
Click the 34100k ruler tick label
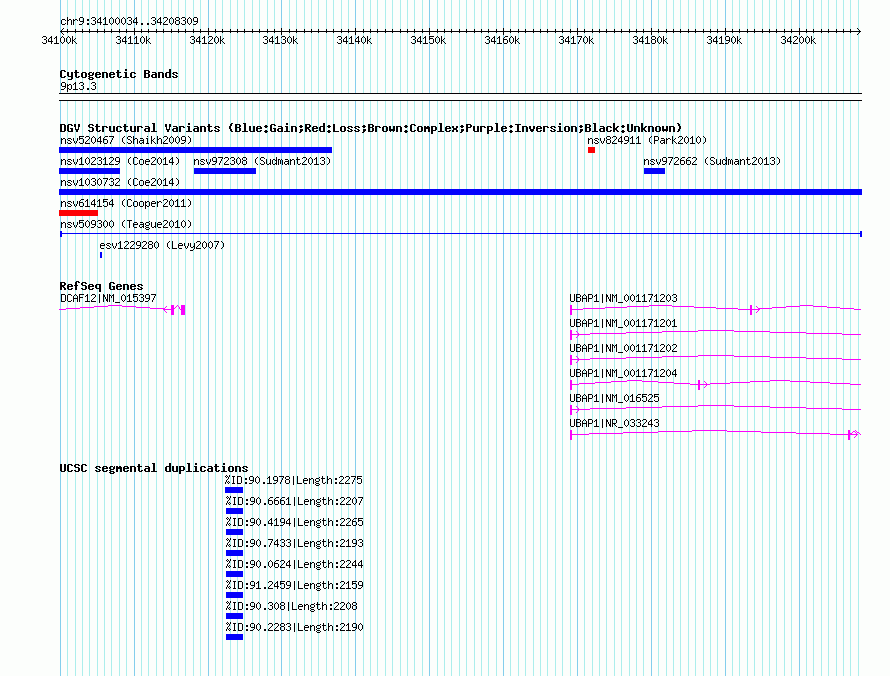point(59,40)
